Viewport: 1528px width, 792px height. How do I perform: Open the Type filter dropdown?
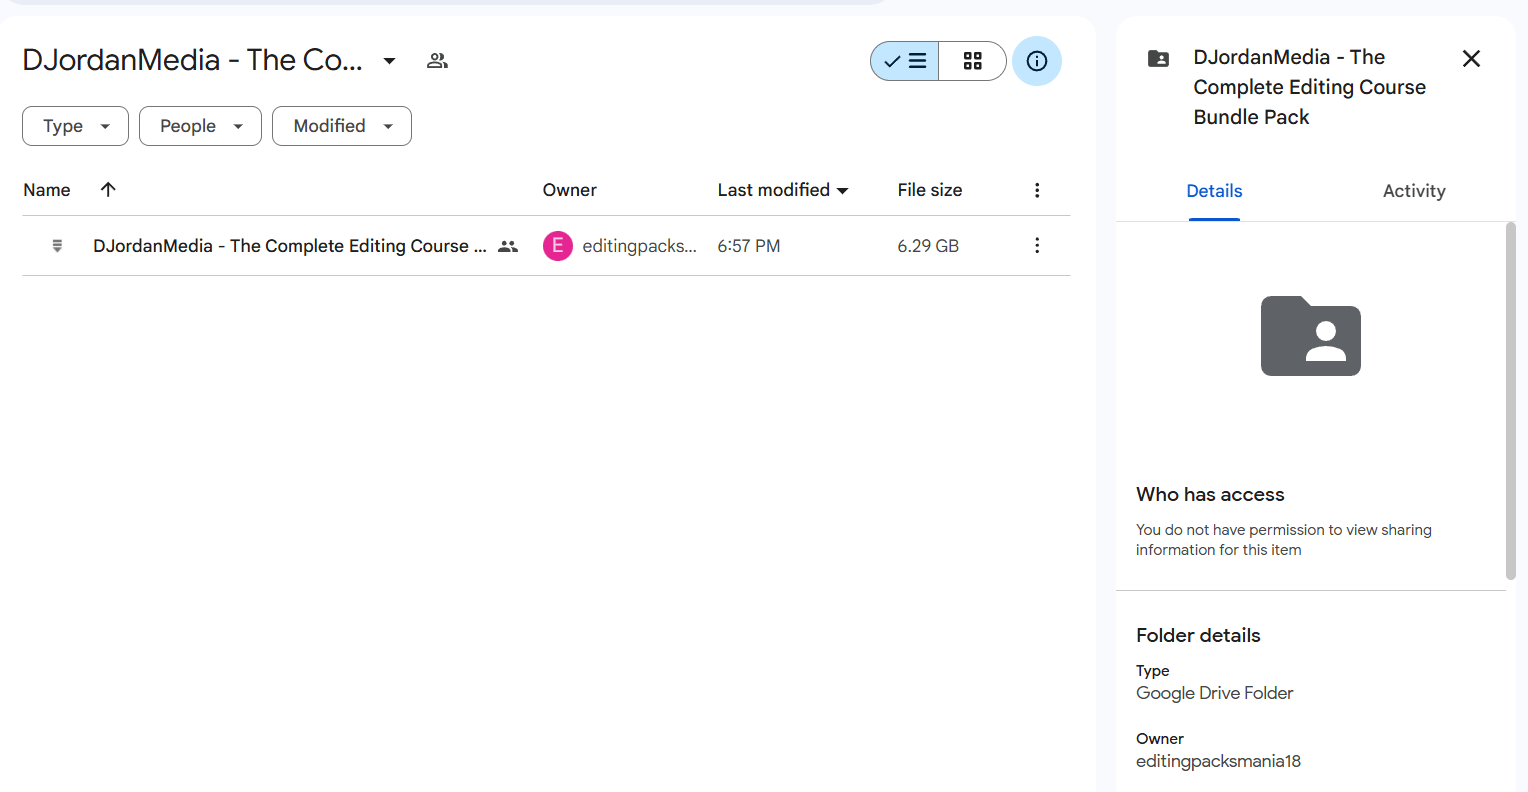[x=76, y=126]
